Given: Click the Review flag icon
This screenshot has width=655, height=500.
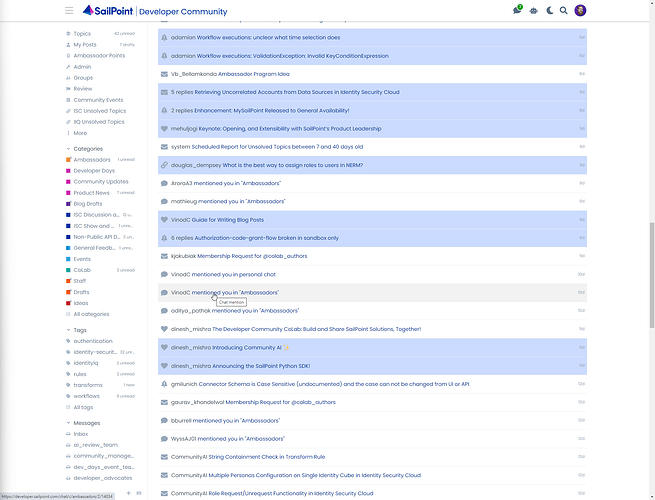Looking at the screenshot, I should coord(68,89).
